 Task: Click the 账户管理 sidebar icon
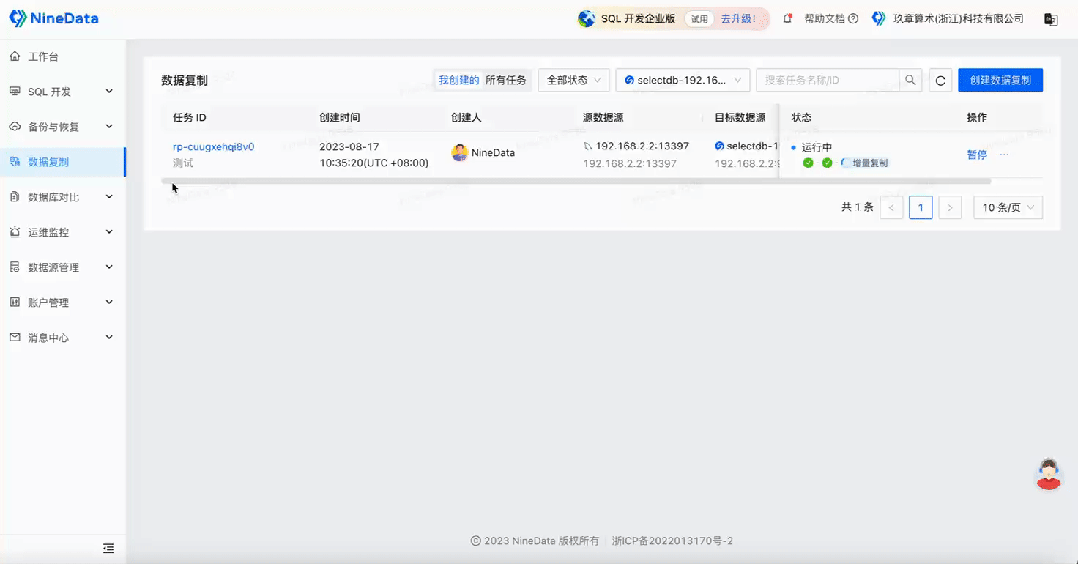(14, 302)
